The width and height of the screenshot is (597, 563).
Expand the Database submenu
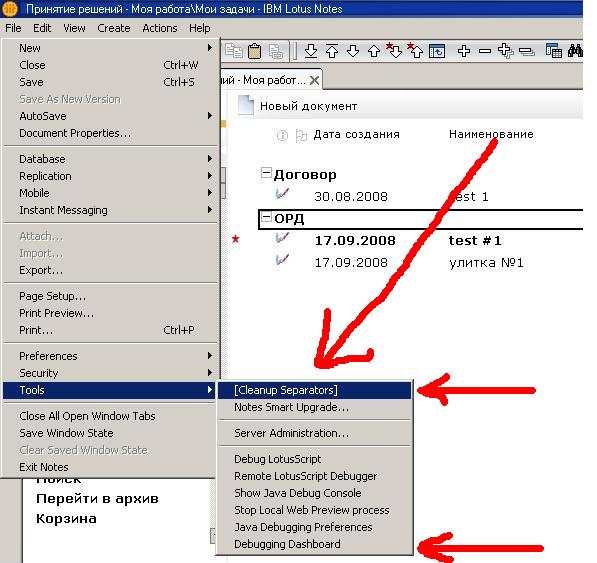tap(110, 159)
